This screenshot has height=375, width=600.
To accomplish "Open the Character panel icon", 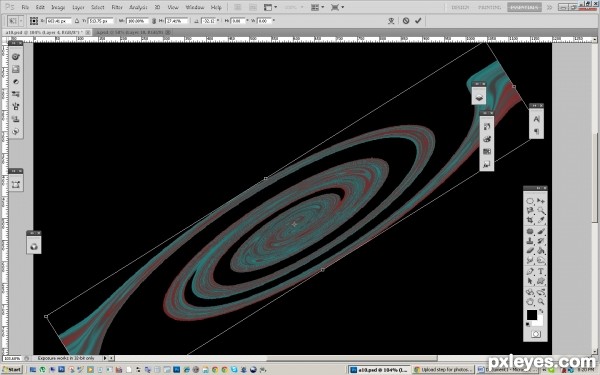I will (536, 119).
